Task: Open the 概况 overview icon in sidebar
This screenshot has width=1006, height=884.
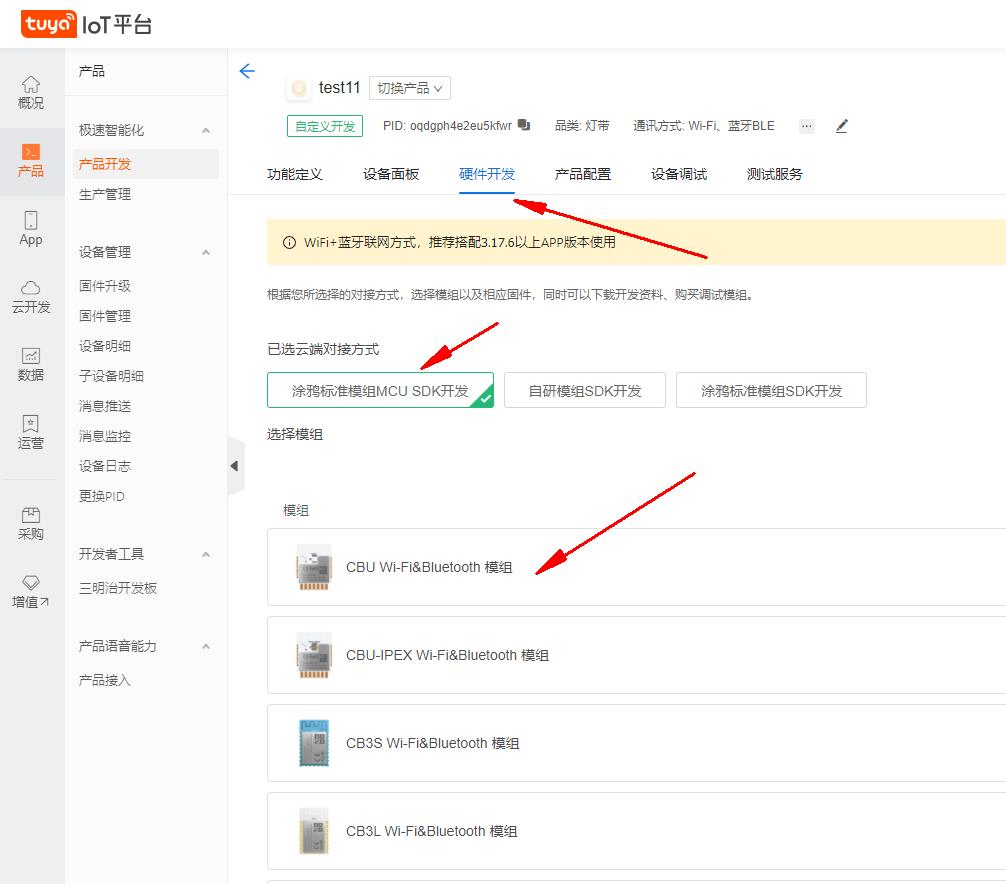Action: click(x=30, y=93)
